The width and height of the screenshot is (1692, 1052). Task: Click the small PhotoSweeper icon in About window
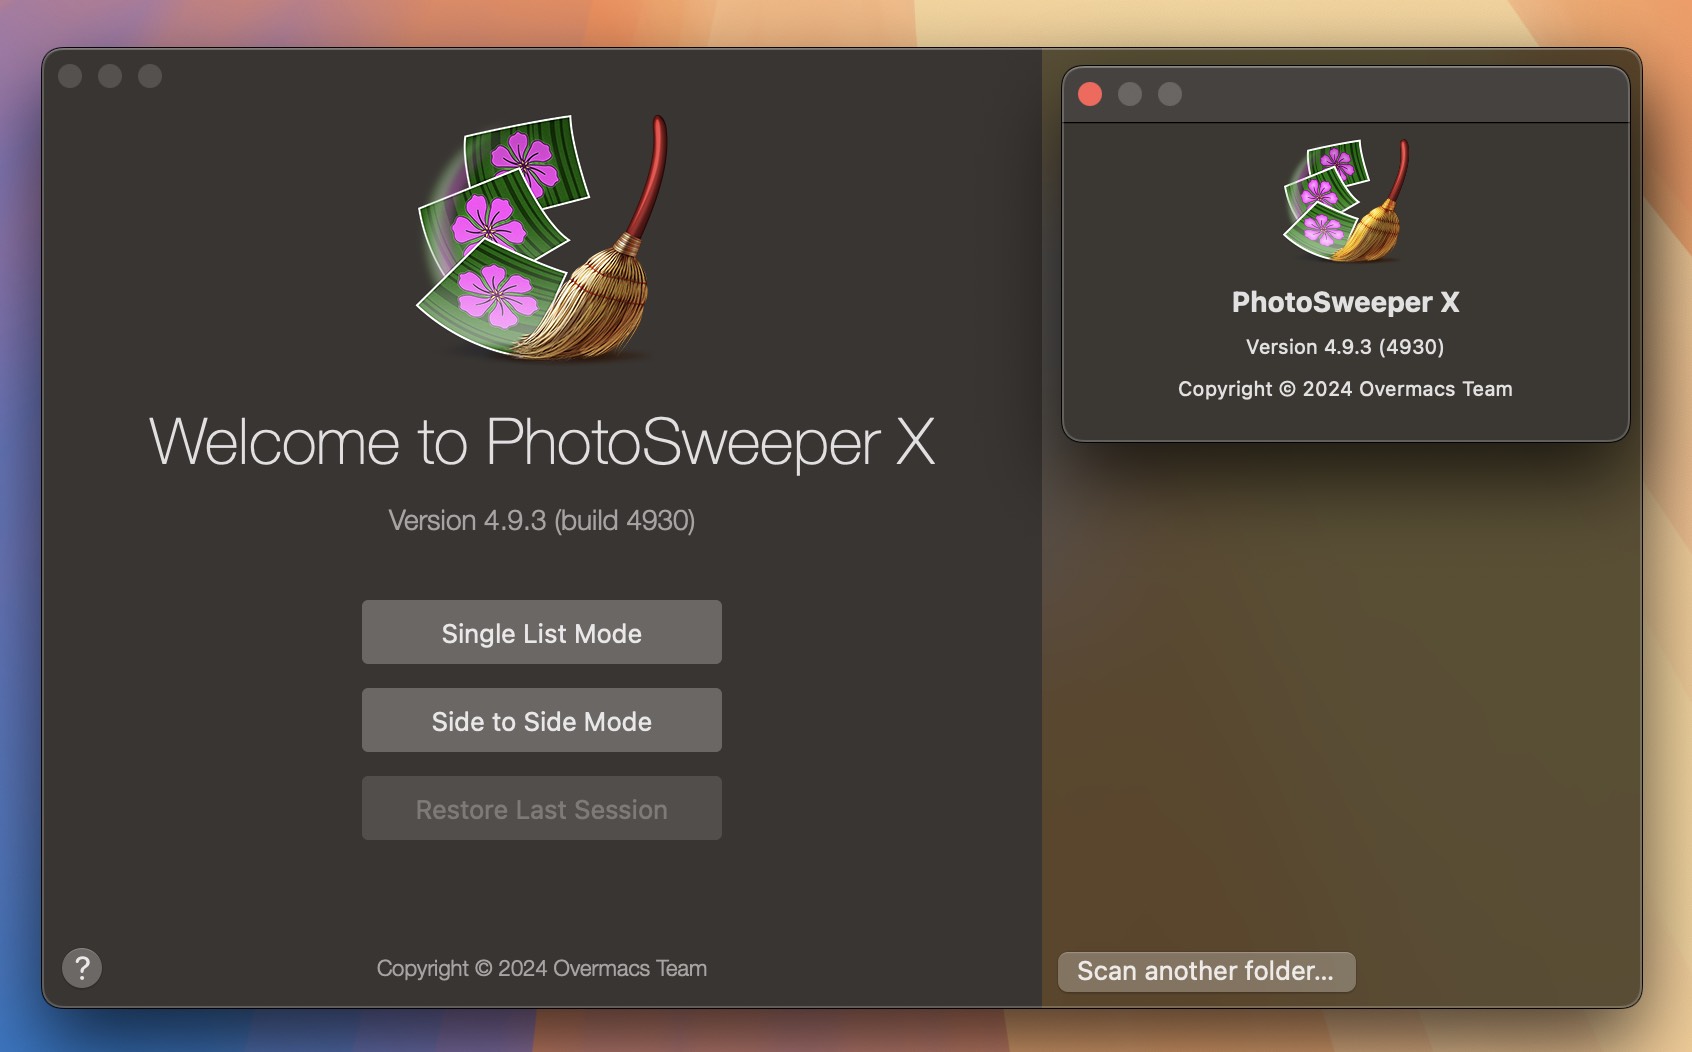1345,201
